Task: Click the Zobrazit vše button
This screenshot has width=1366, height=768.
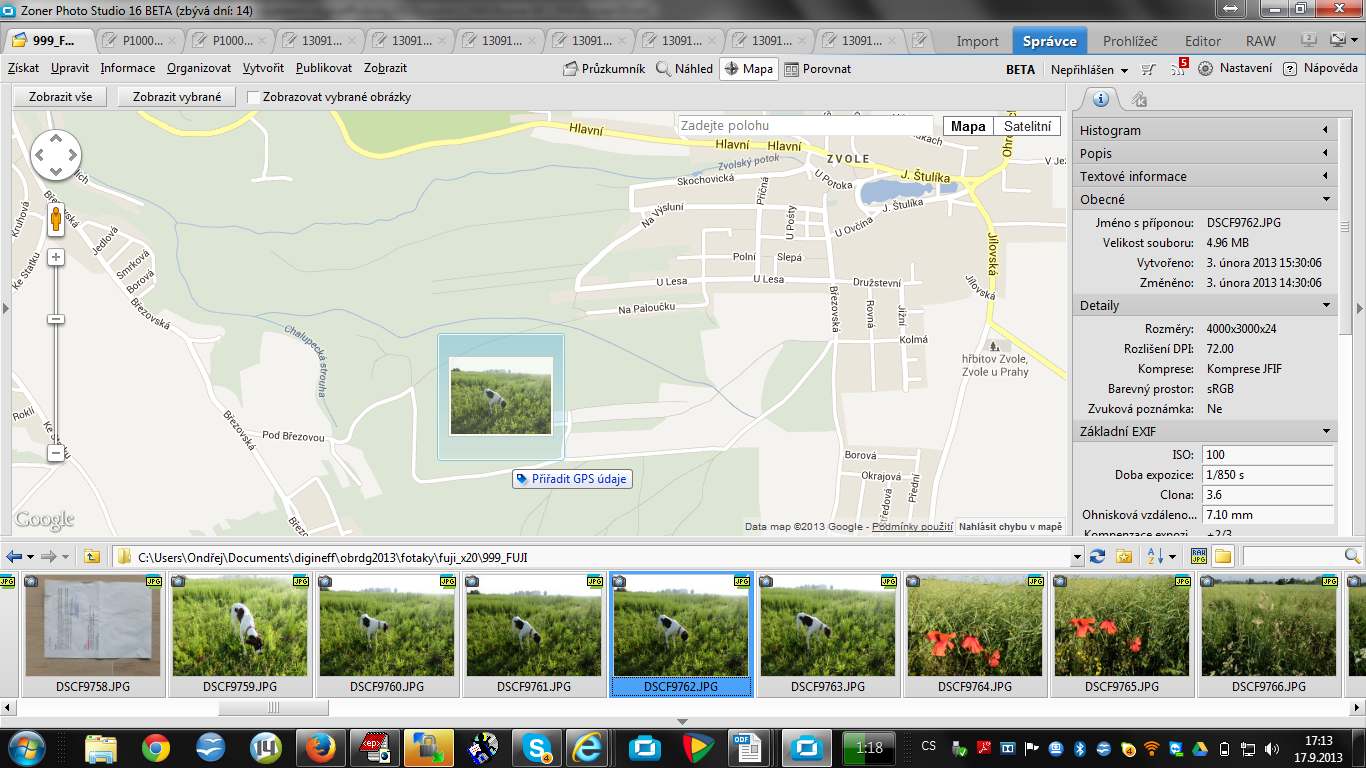Action: click(x=60, y=97)
